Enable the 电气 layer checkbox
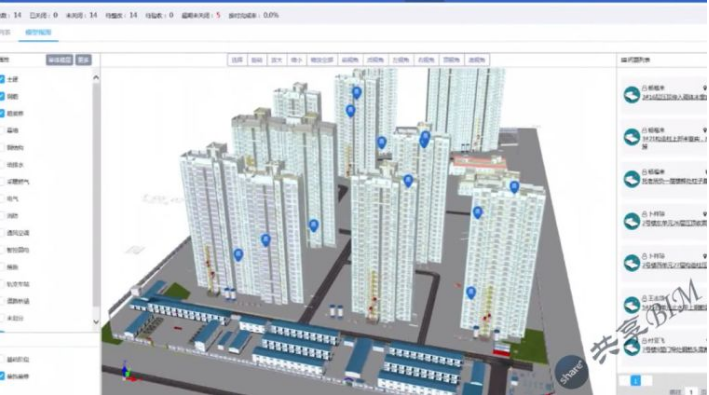 2,198
